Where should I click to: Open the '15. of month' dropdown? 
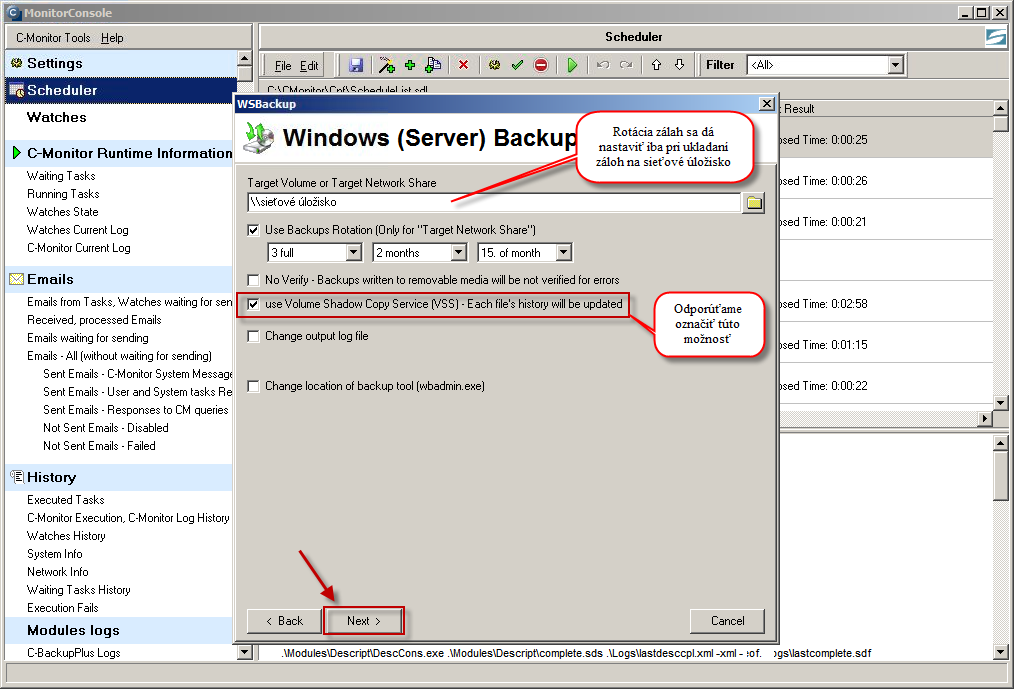point(564,252)
